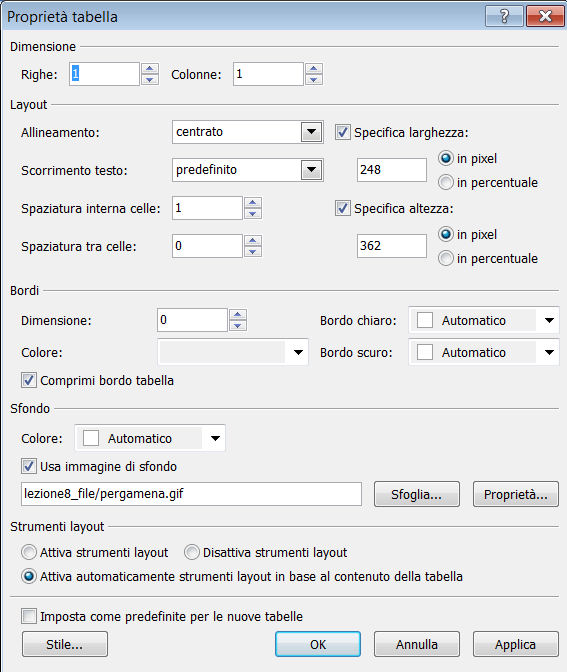This screenshot has width=567, height=672.
Task: Open the Stile... button
Action: tap(65, 644)
